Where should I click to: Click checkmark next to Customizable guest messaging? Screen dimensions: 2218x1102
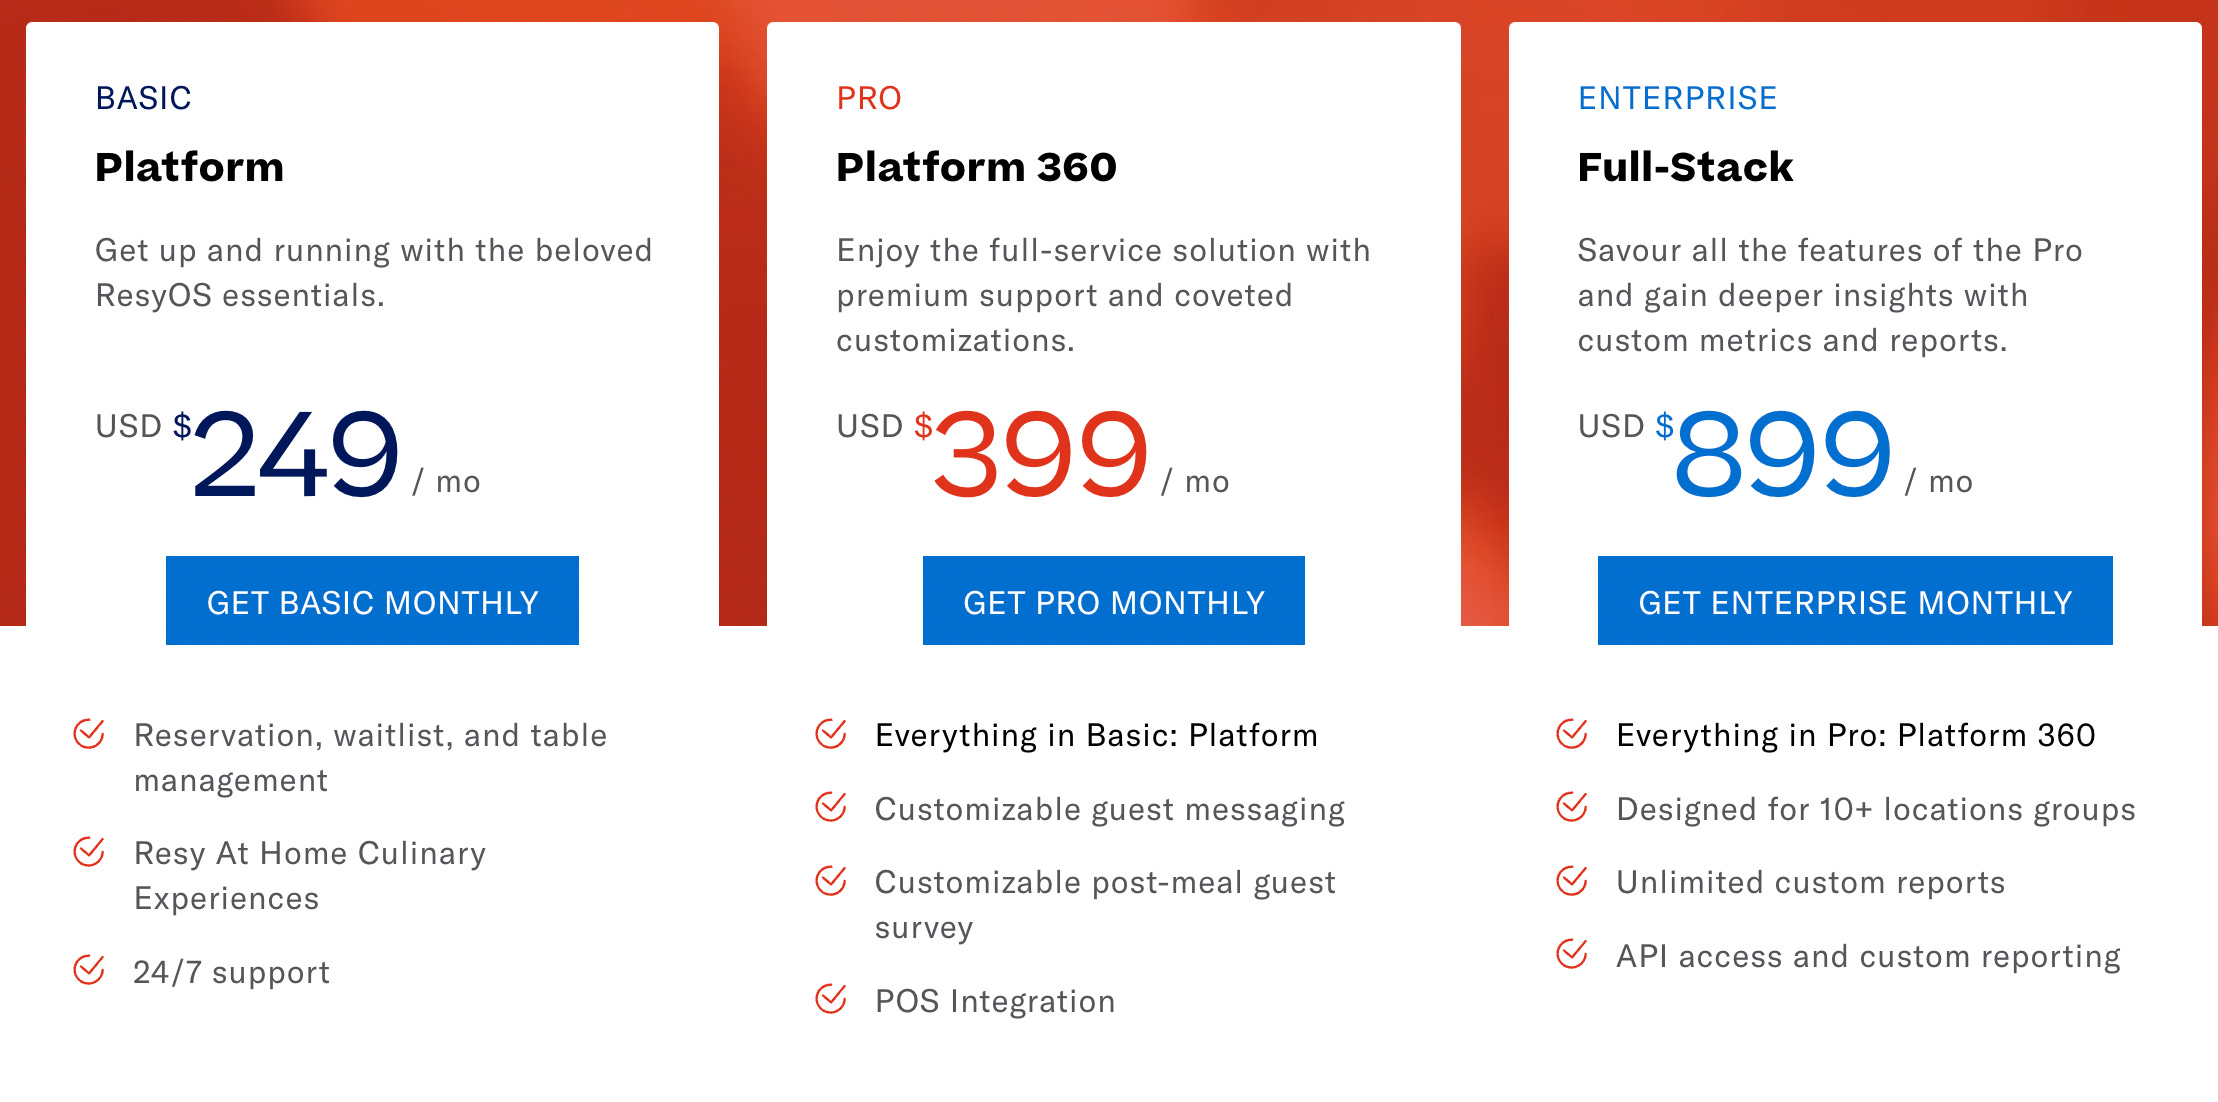pos(831,807)
